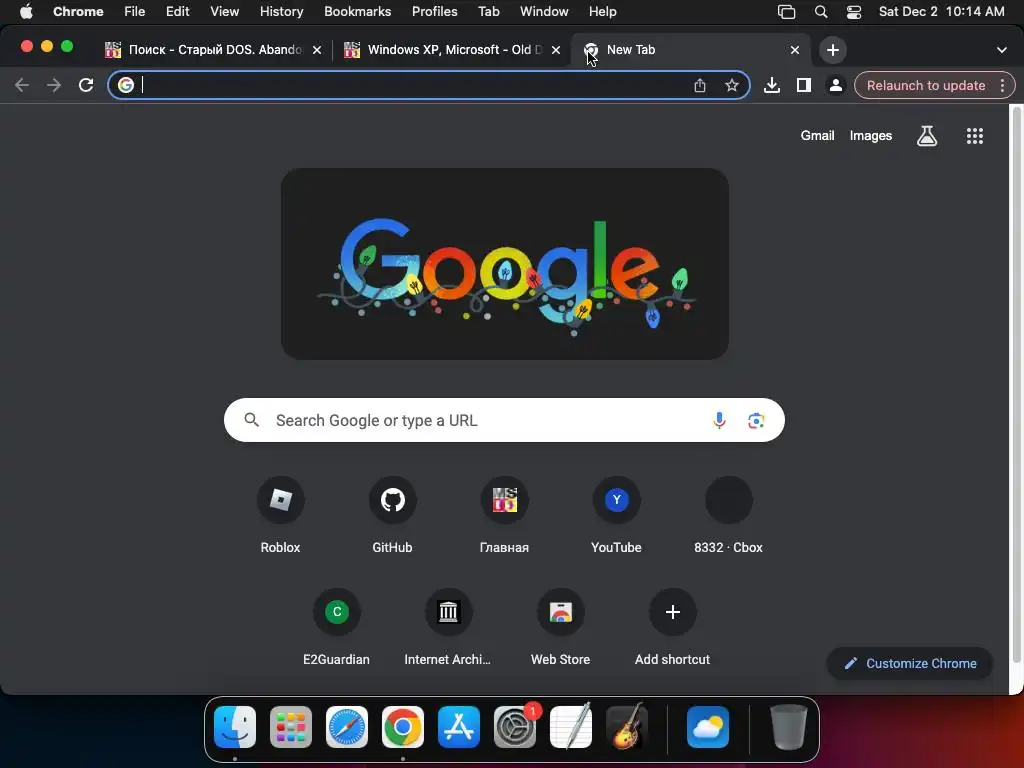1024x768 pixels.
Task: Open the Tab menu
Action: 488,12
